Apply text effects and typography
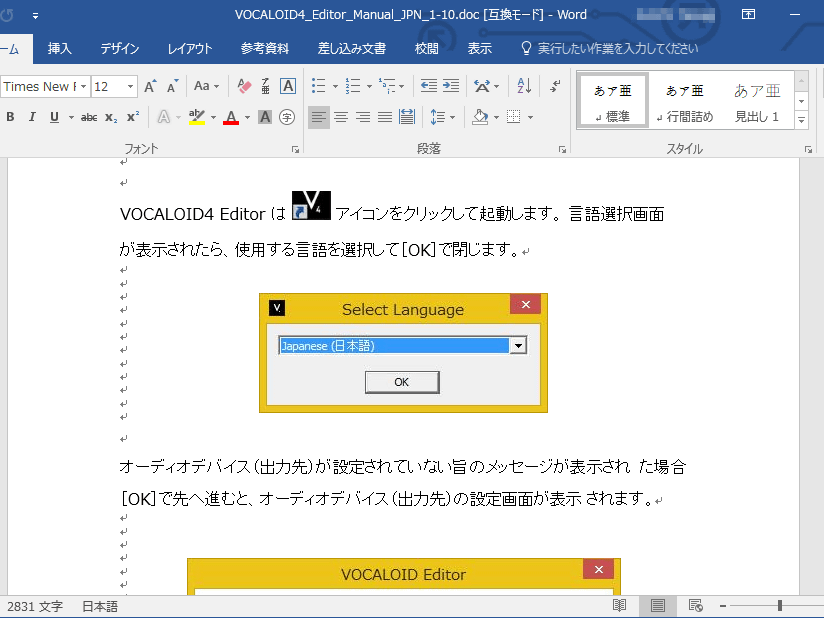824x618 pixels. (x=164, y=117)
